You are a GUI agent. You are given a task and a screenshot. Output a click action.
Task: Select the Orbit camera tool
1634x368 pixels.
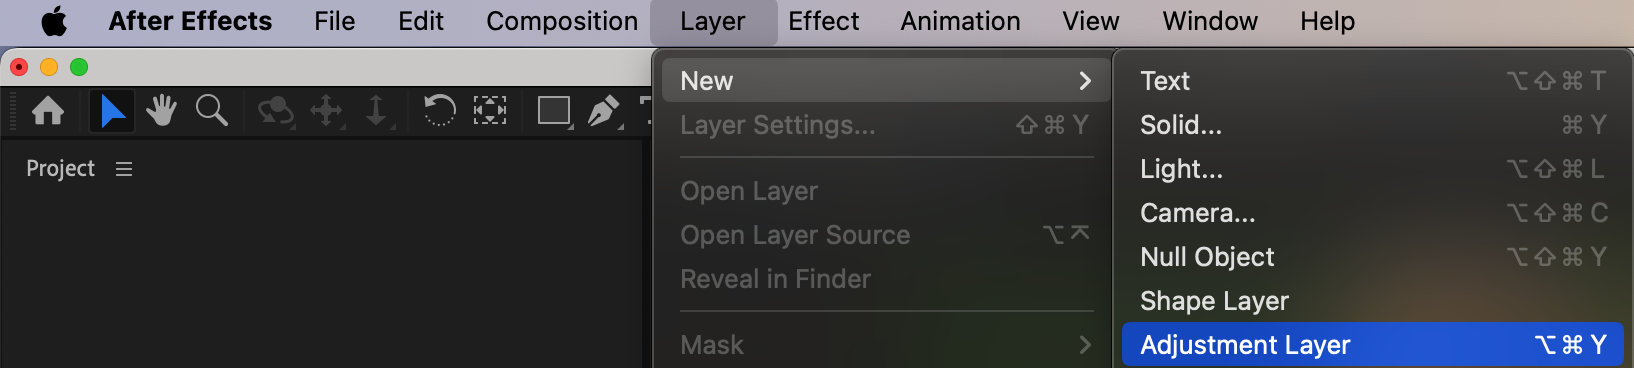pos(275,110)
